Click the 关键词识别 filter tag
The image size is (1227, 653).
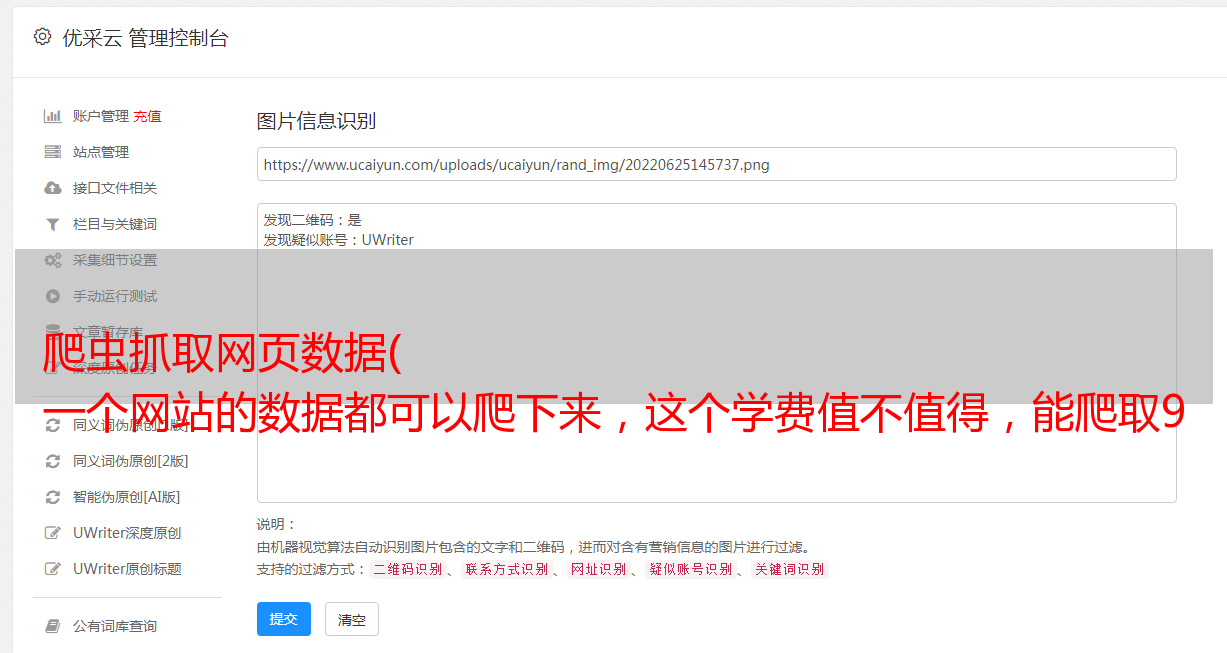790,569
